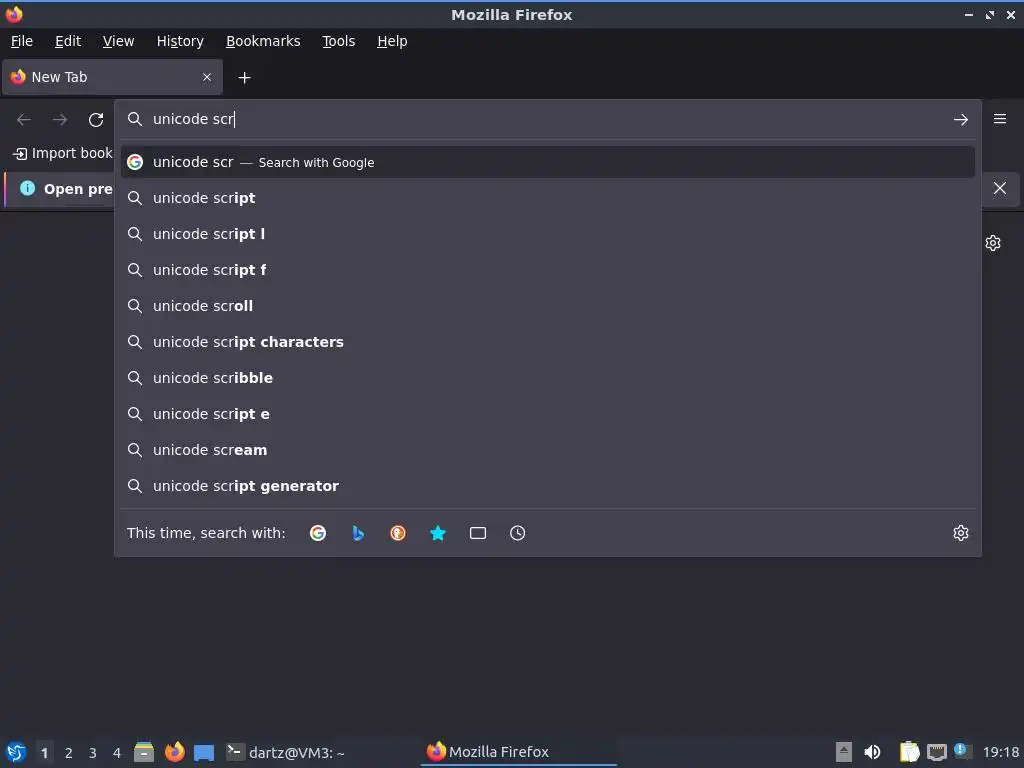
Task: Choose suggestion 'unicode scribble'
Action: click(x=547, y=377)
